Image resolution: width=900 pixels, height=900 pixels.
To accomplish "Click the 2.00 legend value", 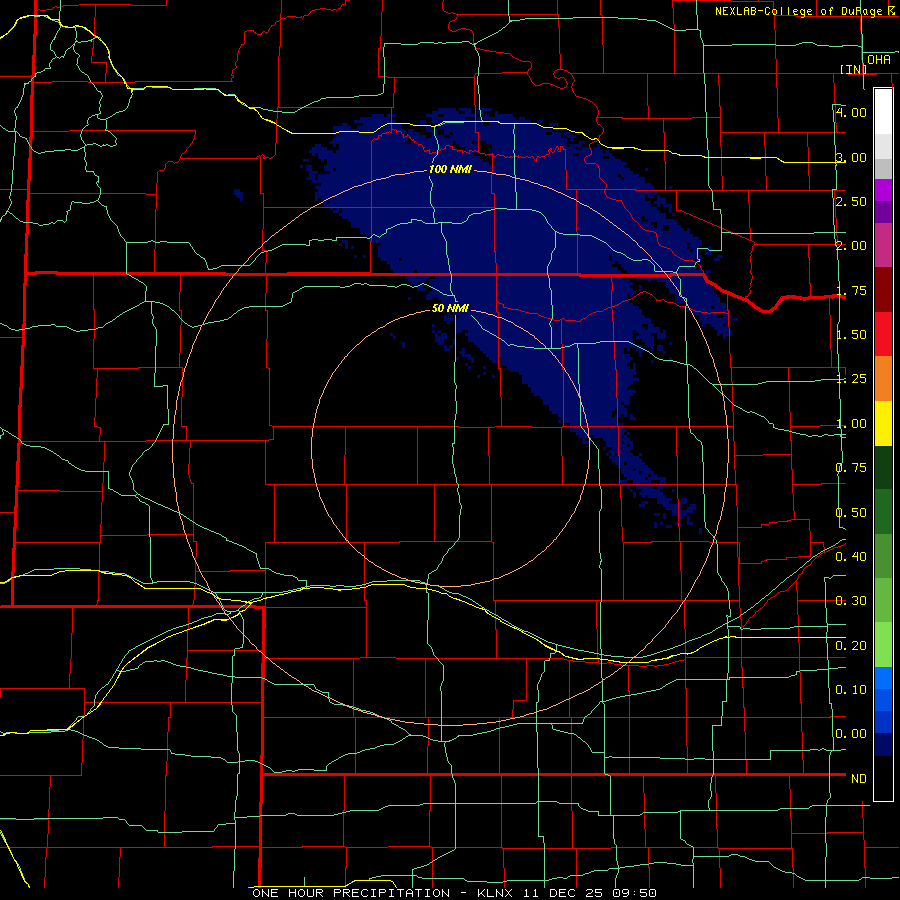I will click(x=851, y=246).
